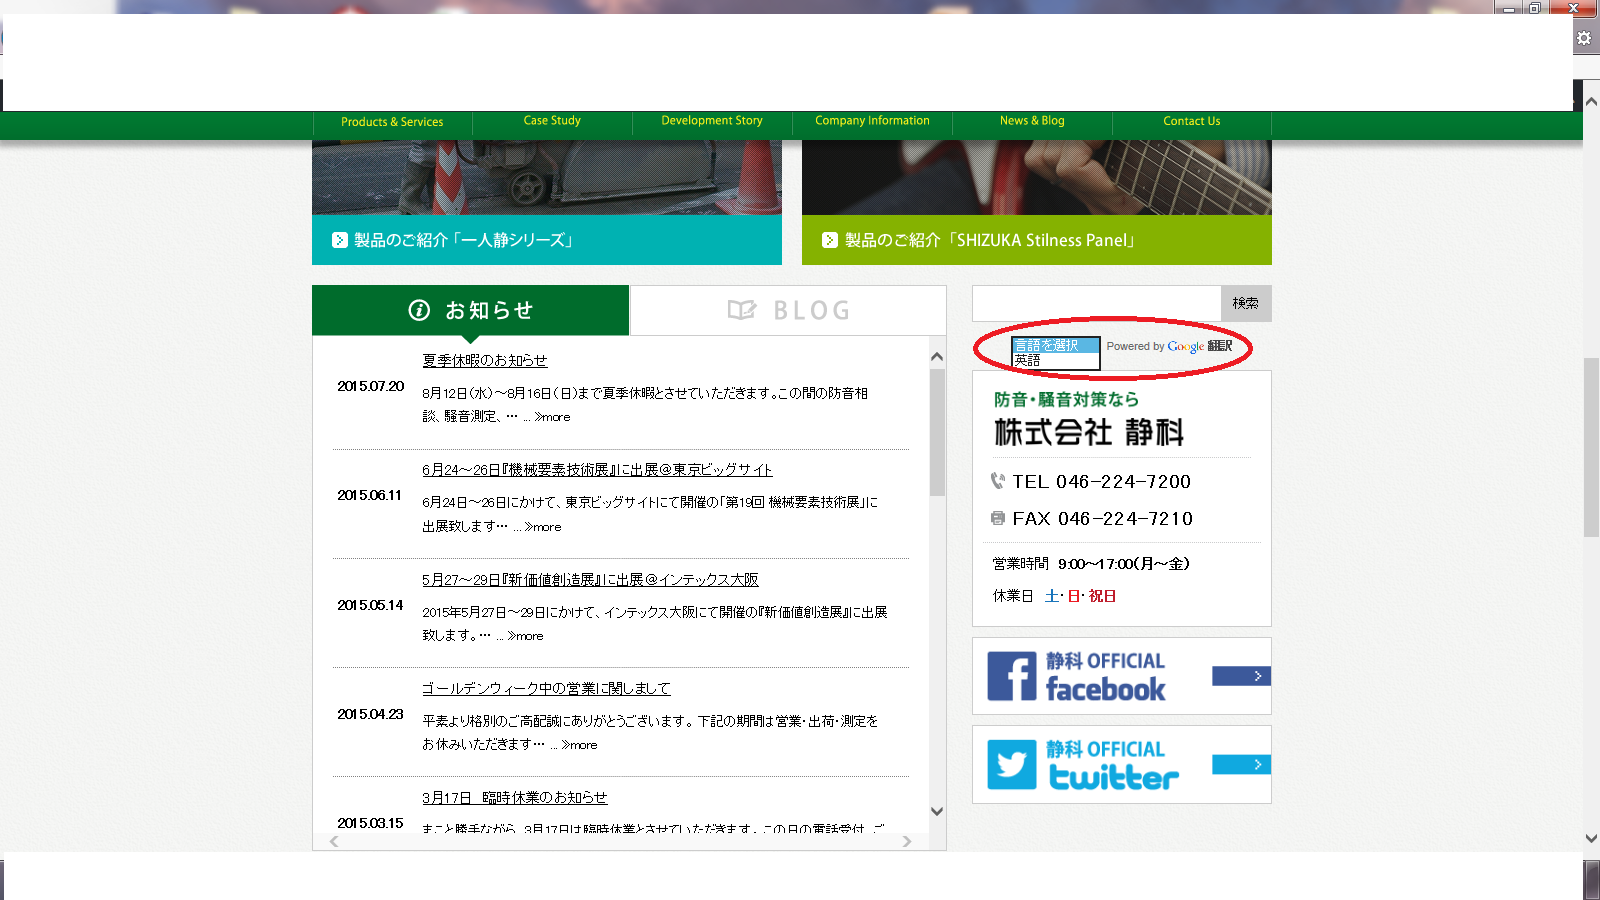Choose 英語 in the language selector

(1056, 360)
